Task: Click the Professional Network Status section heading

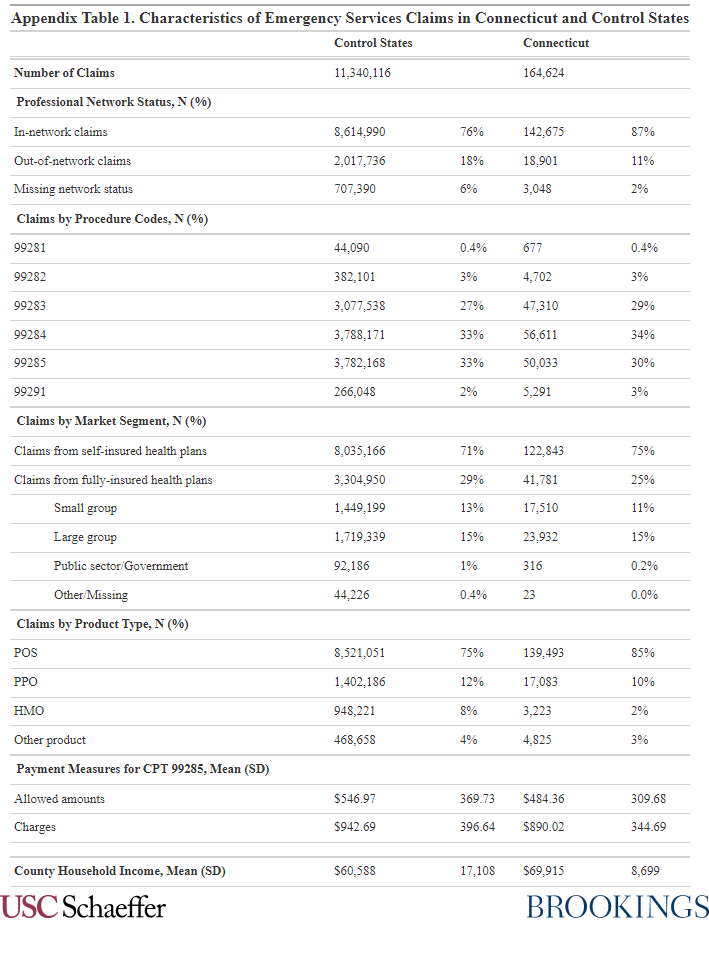Action: click(x=113, y=102)
